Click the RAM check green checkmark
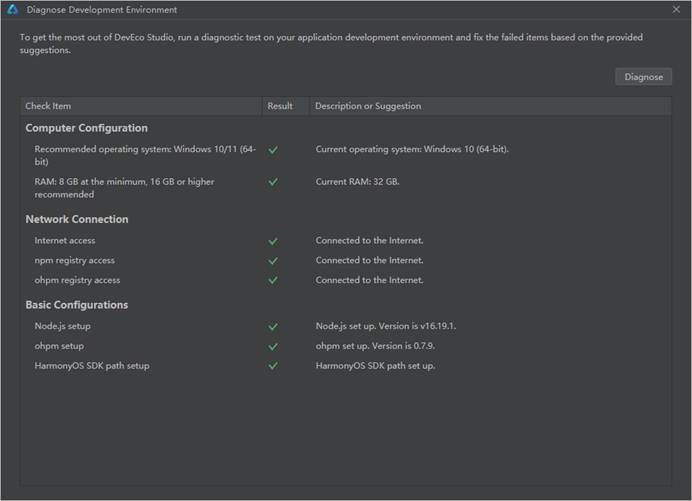Screen dimensions: 692x501 pyautogui.click(x=273, y=182)
